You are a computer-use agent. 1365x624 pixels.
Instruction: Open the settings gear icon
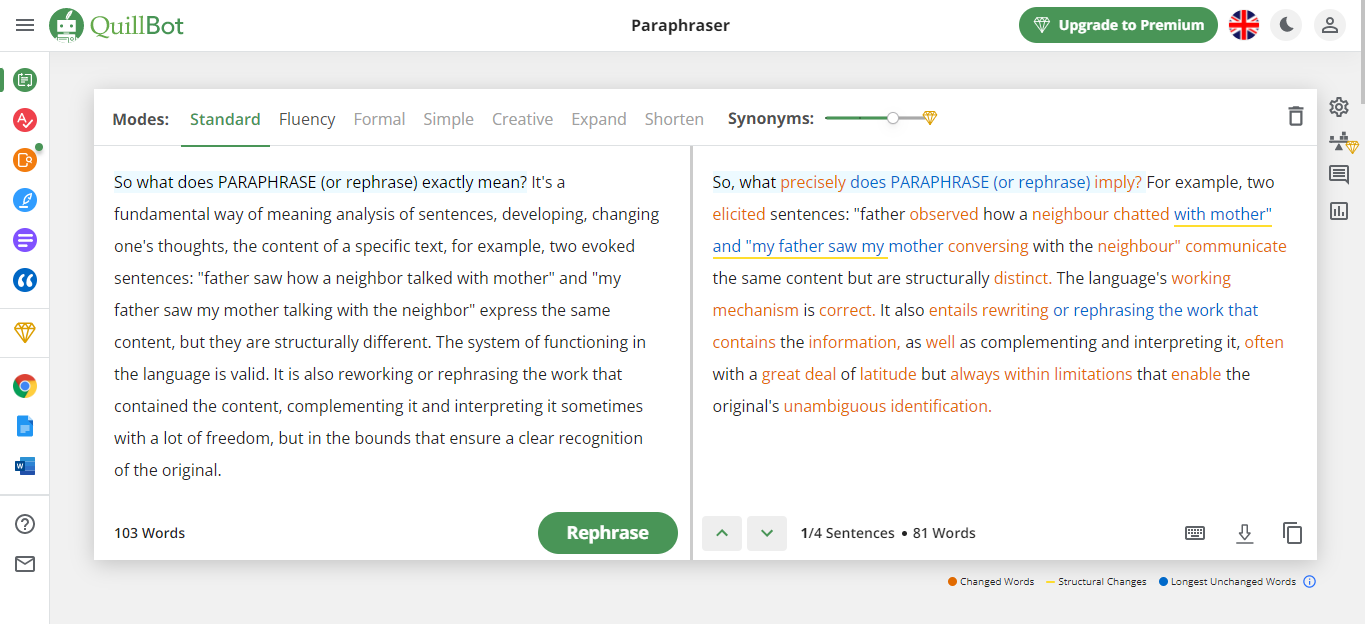coord(1339,107)
